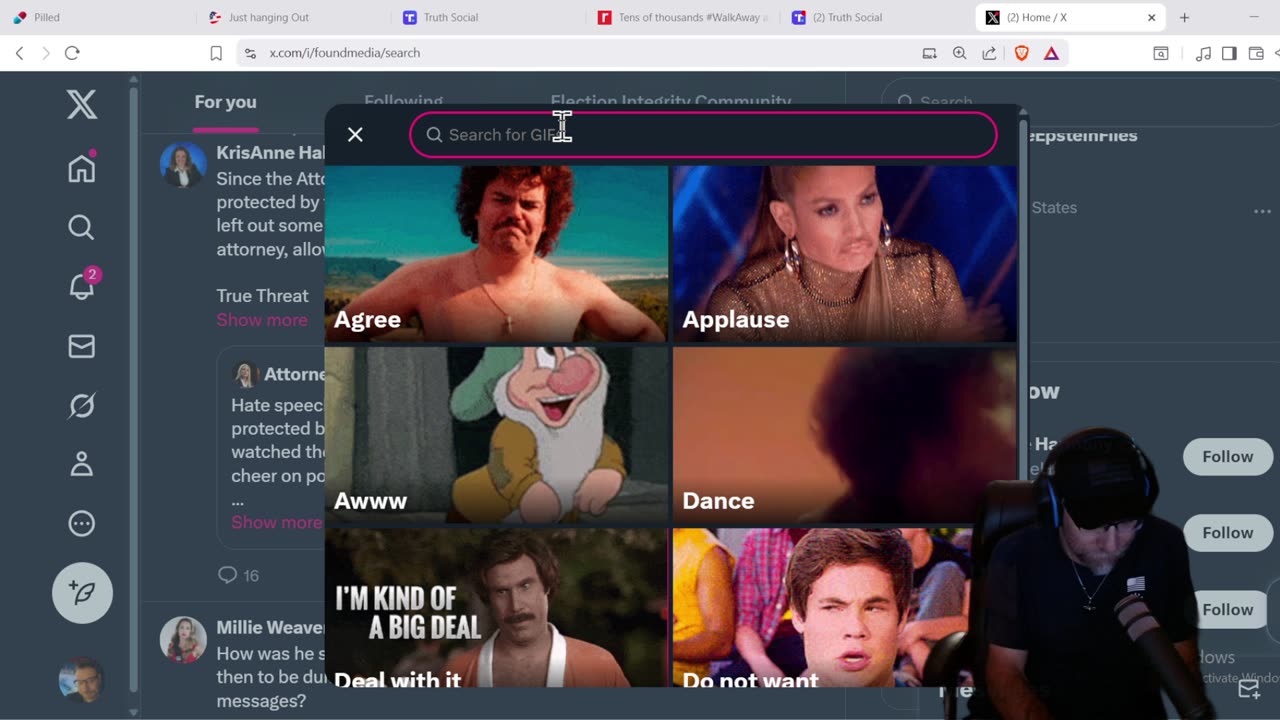This screenshot has width=1280, height=720.
Task: Click the screen cast icon in address bar
Action: tap(929, 53)
